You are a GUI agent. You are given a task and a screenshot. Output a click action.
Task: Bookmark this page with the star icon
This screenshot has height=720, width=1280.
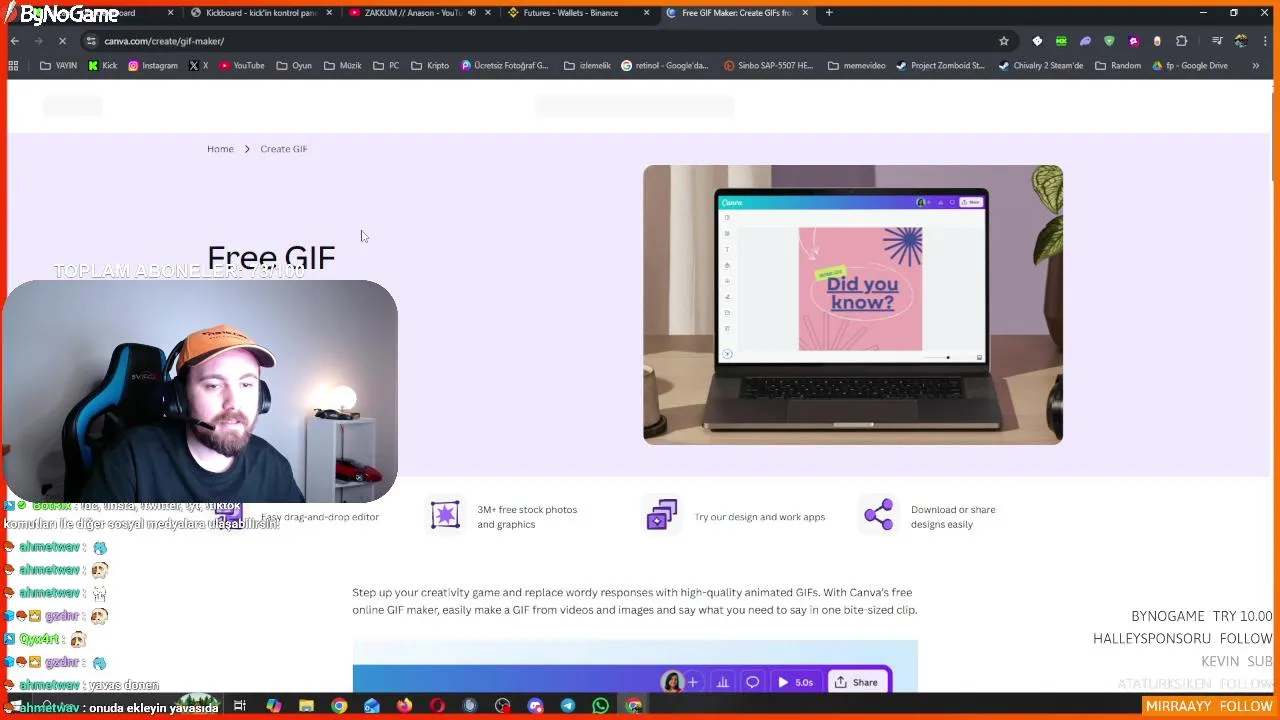tap(1003, 41)
